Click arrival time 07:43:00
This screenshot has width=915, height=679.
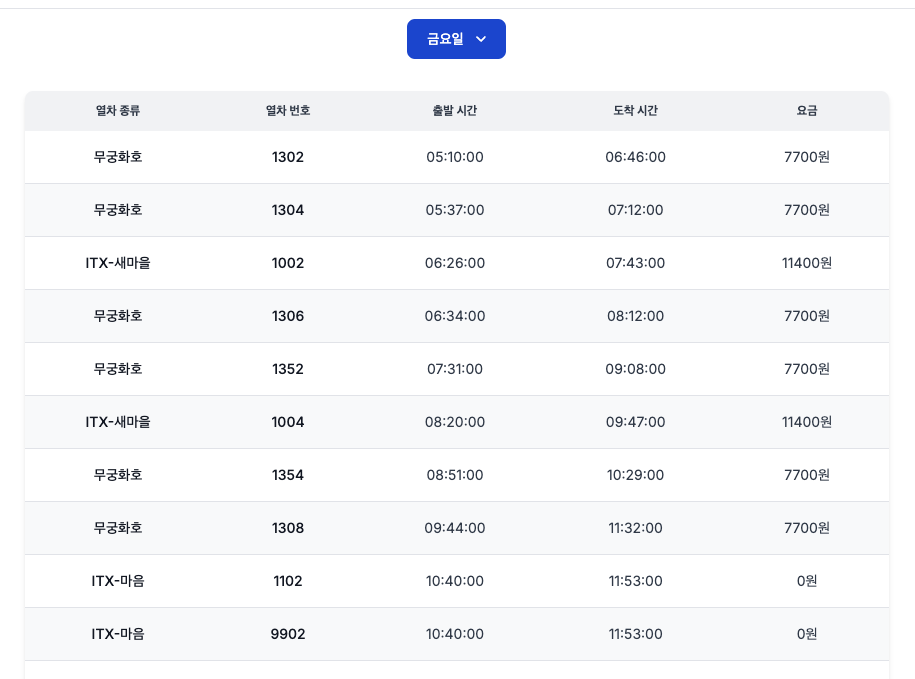(635, 263)
